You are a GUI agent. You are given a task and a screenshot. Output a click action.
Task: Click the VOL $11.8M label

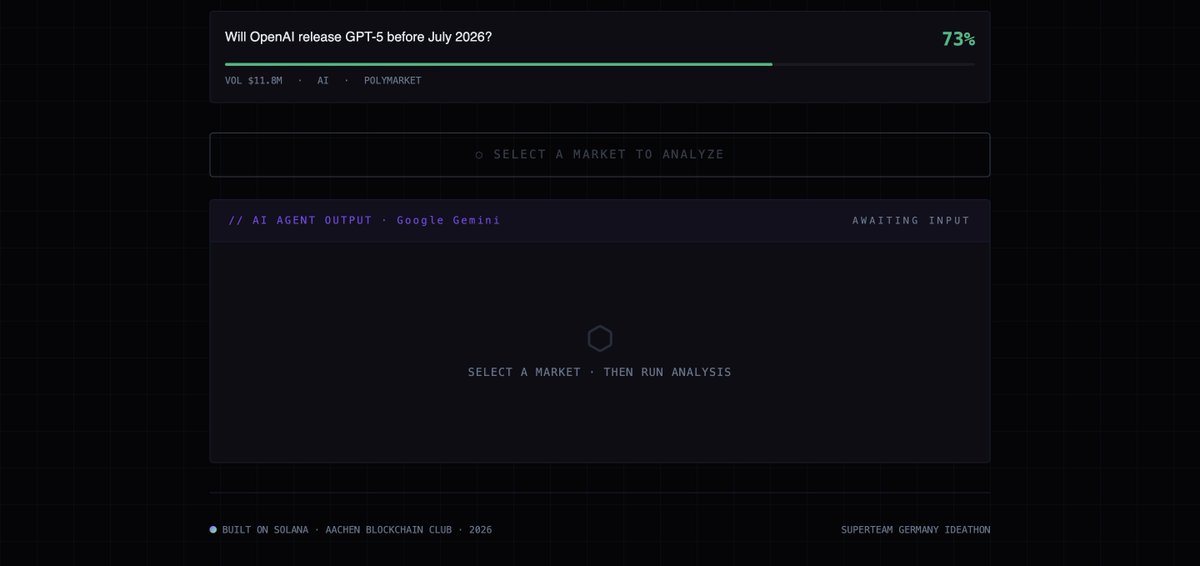[254, 80]
